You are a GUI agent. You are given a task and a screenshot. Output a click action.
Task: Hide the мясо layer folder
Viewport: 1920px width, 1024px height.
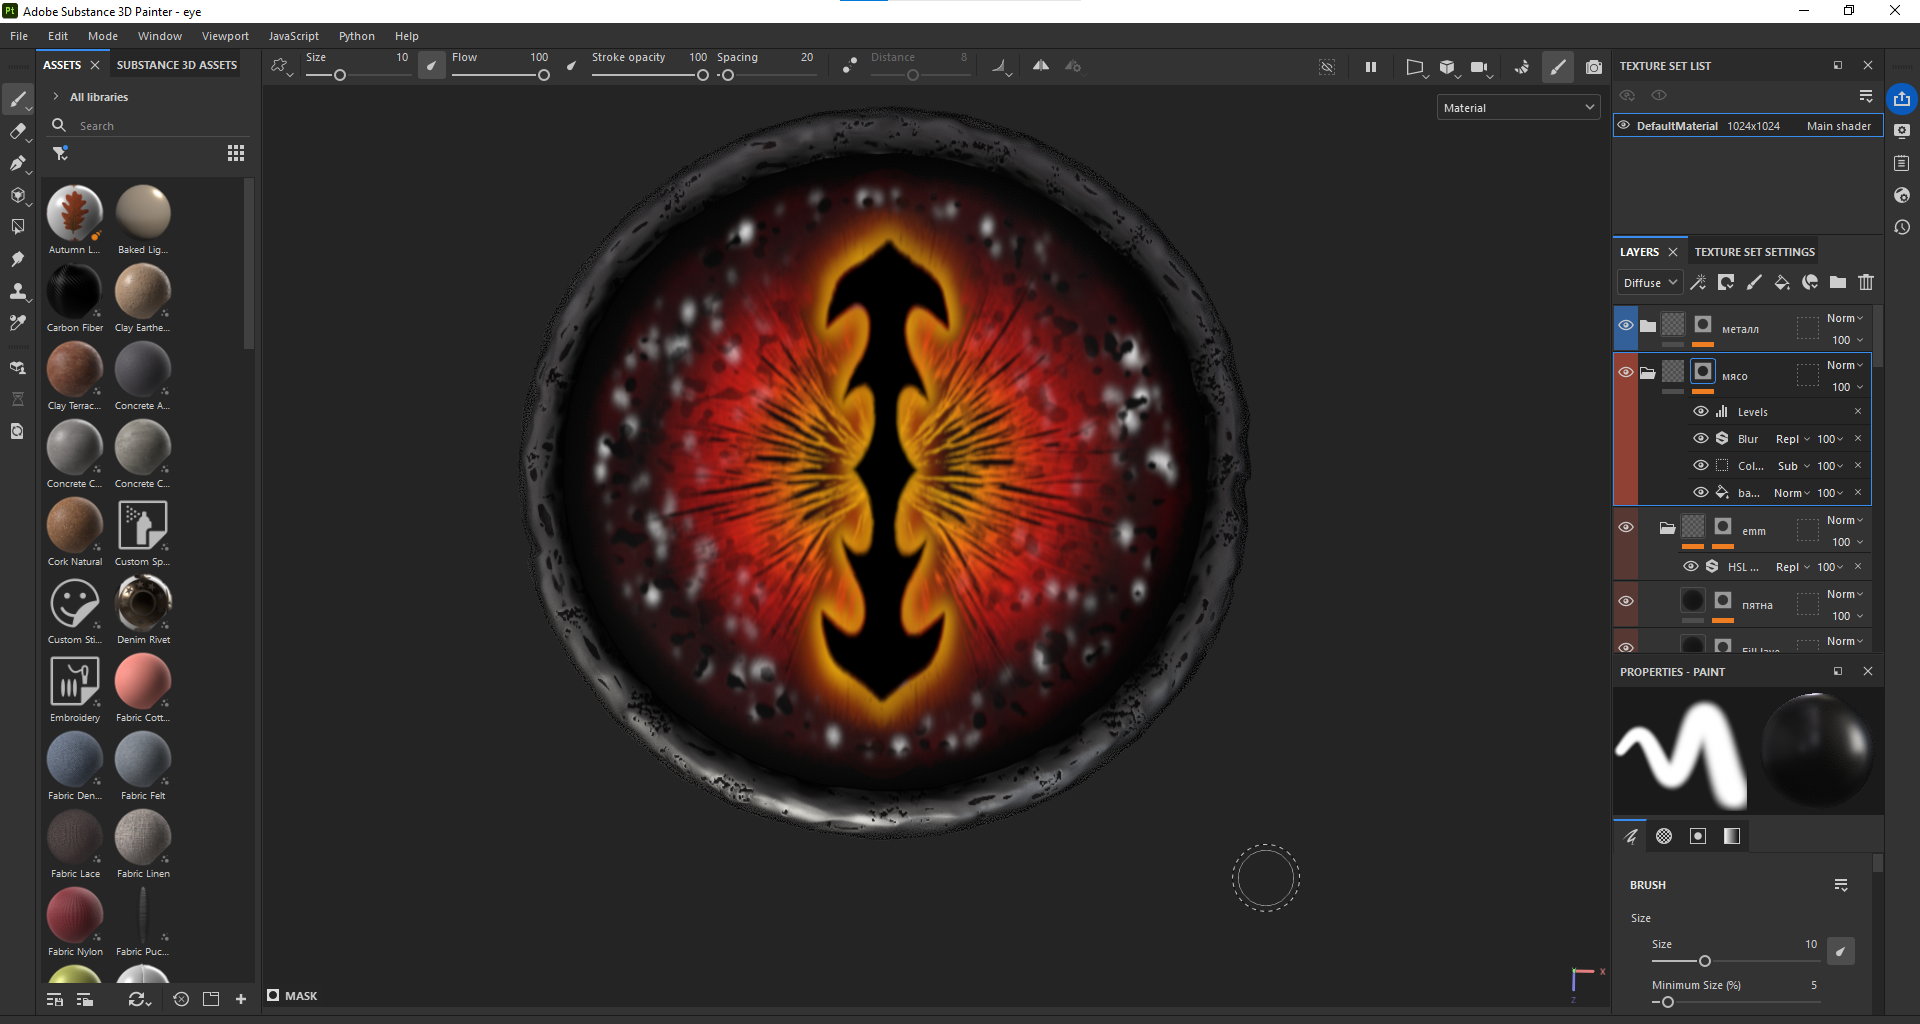click(1626, 372)
